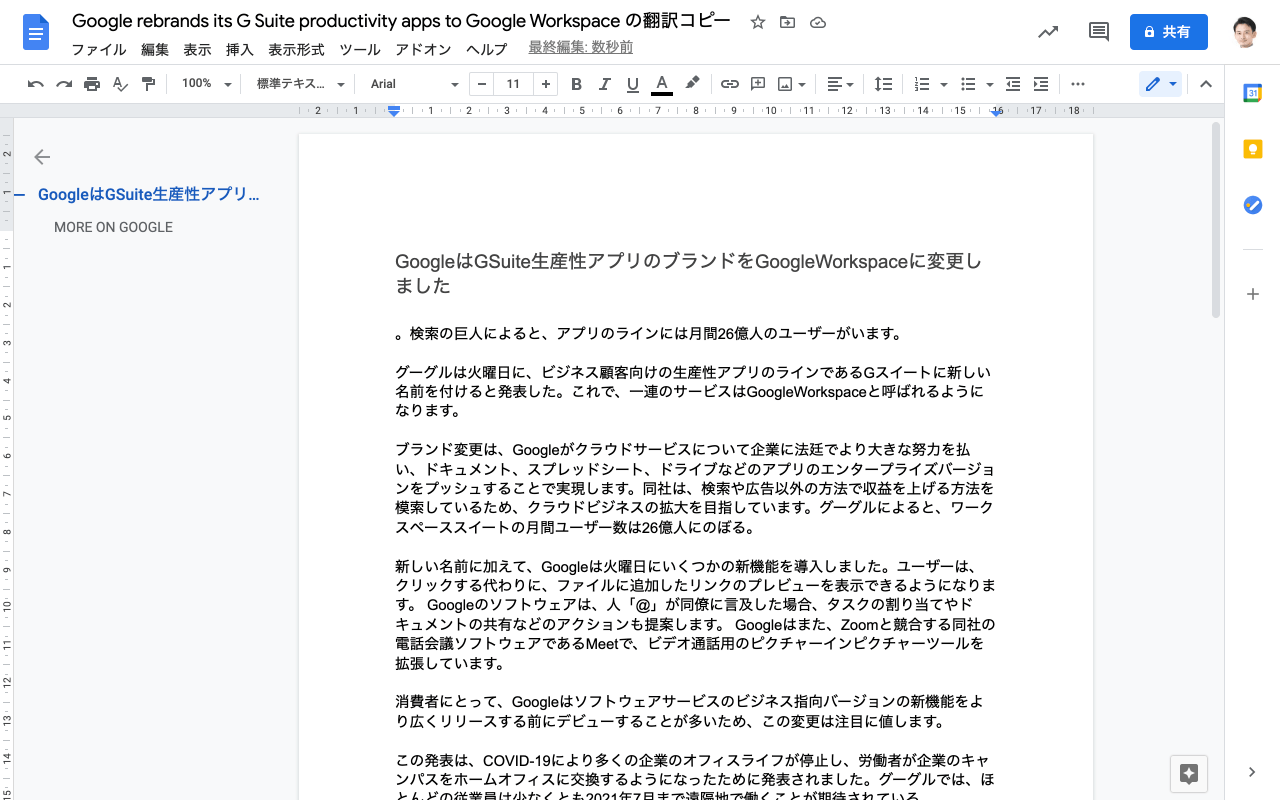Add a comment from the toolbar
1280x800 pixels.
click(x=758, y=84)
